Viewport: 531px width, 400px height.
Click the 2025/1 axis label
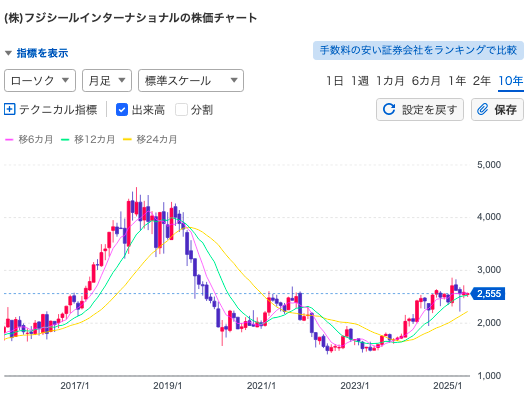tap(447, 386)
